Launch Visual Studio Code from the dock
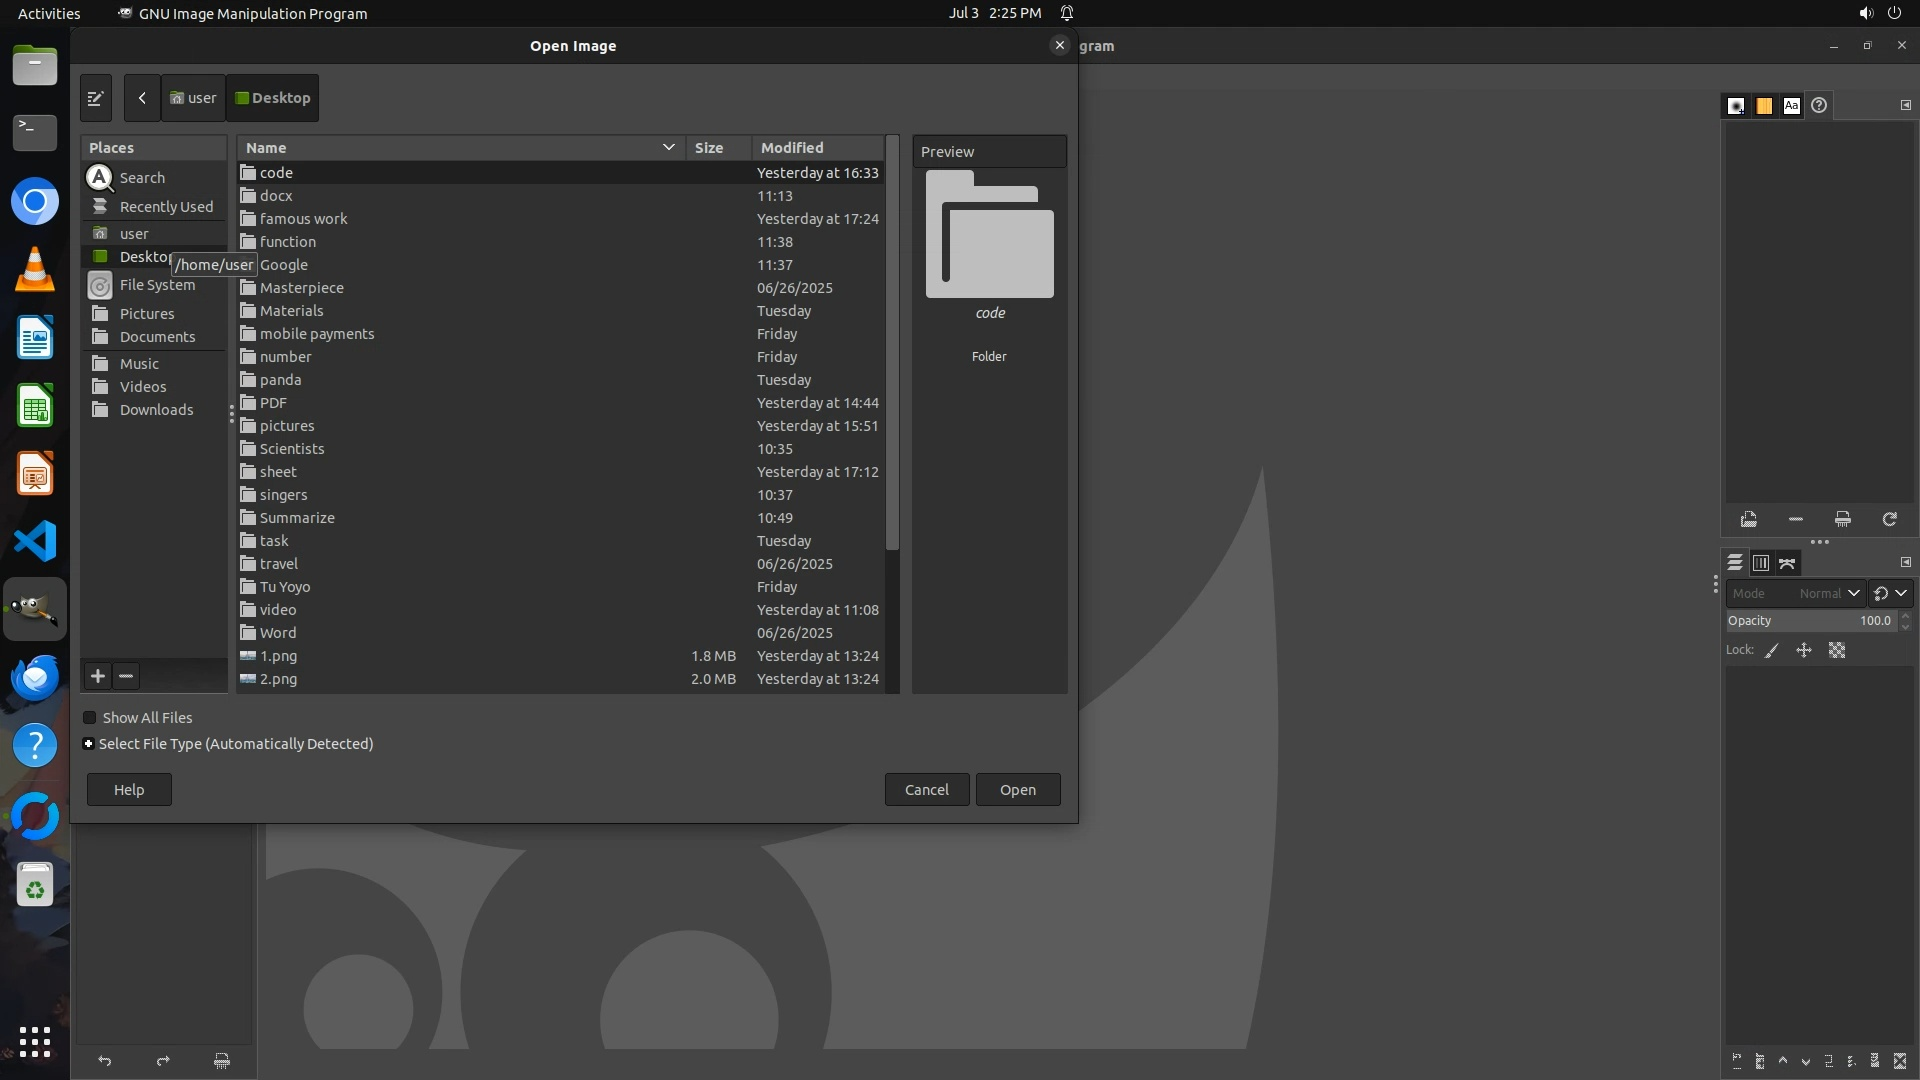This screenshot has width=1920, height=1080. (x=35, y=541)
